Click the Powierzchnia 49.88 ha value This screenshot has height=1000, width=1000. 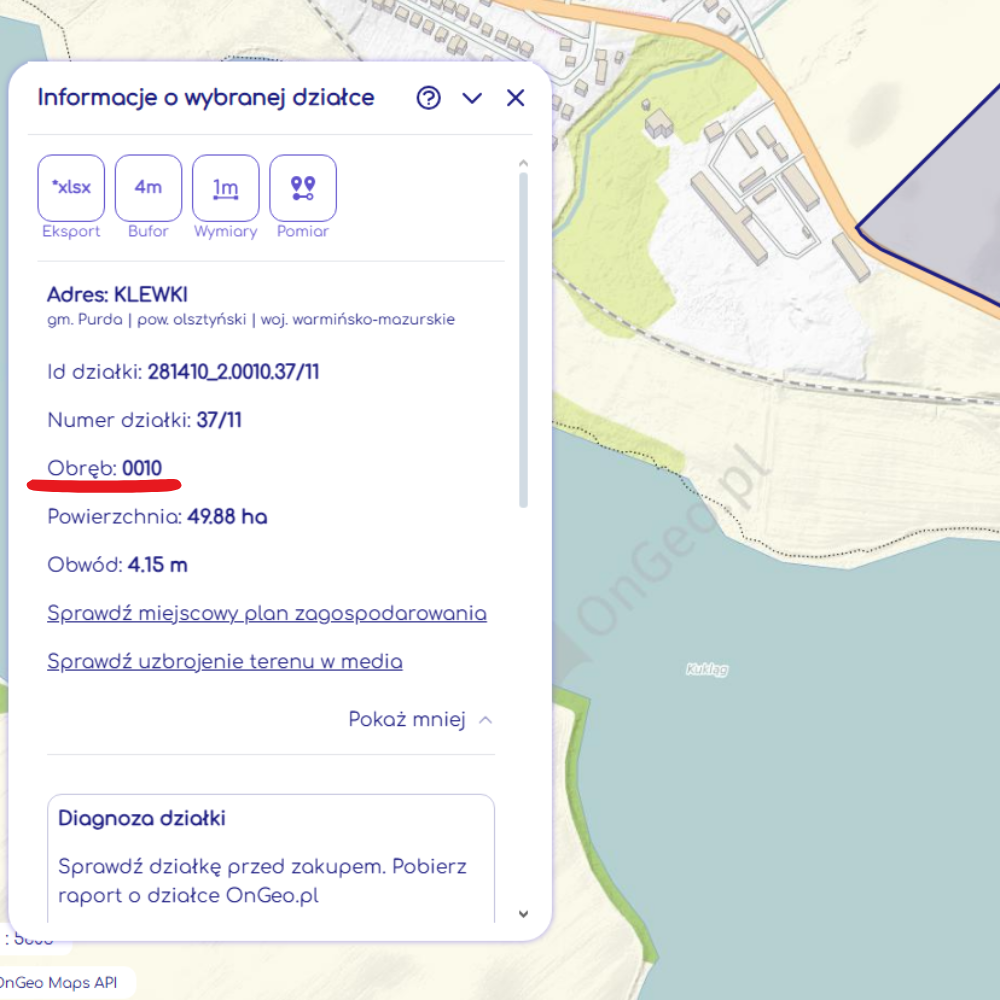[227, 517]
